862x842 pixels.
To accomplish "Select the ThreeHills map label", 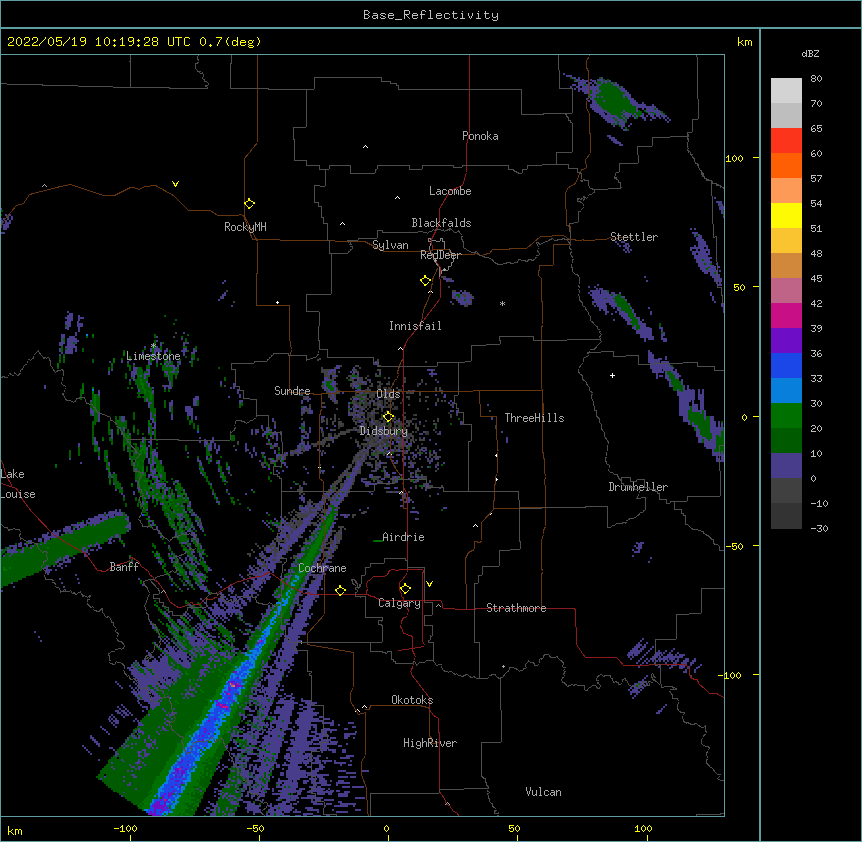I will pos(534,418).
